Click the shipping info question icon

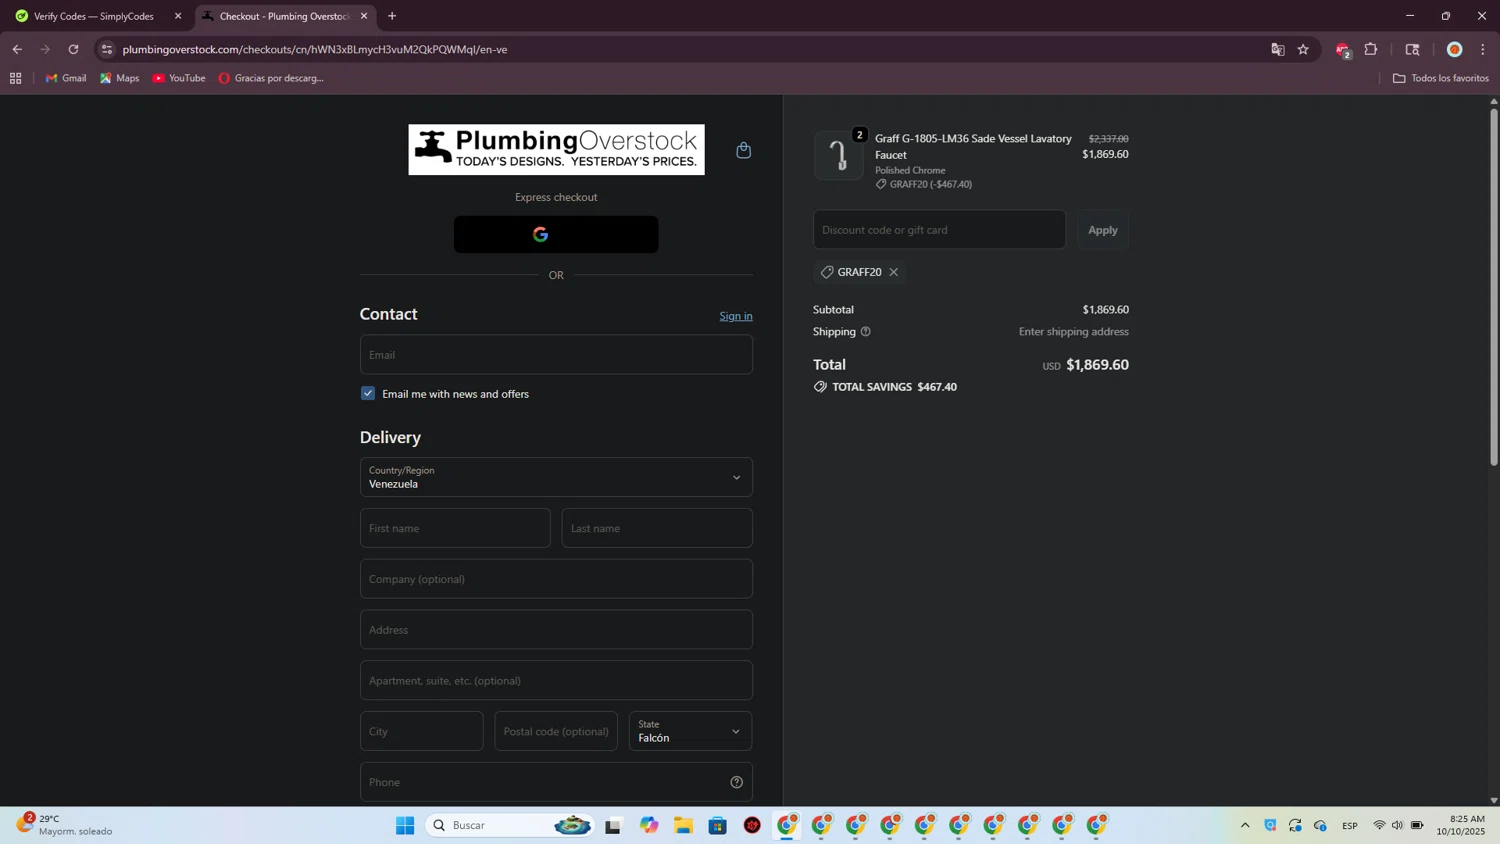click(866, 332)
